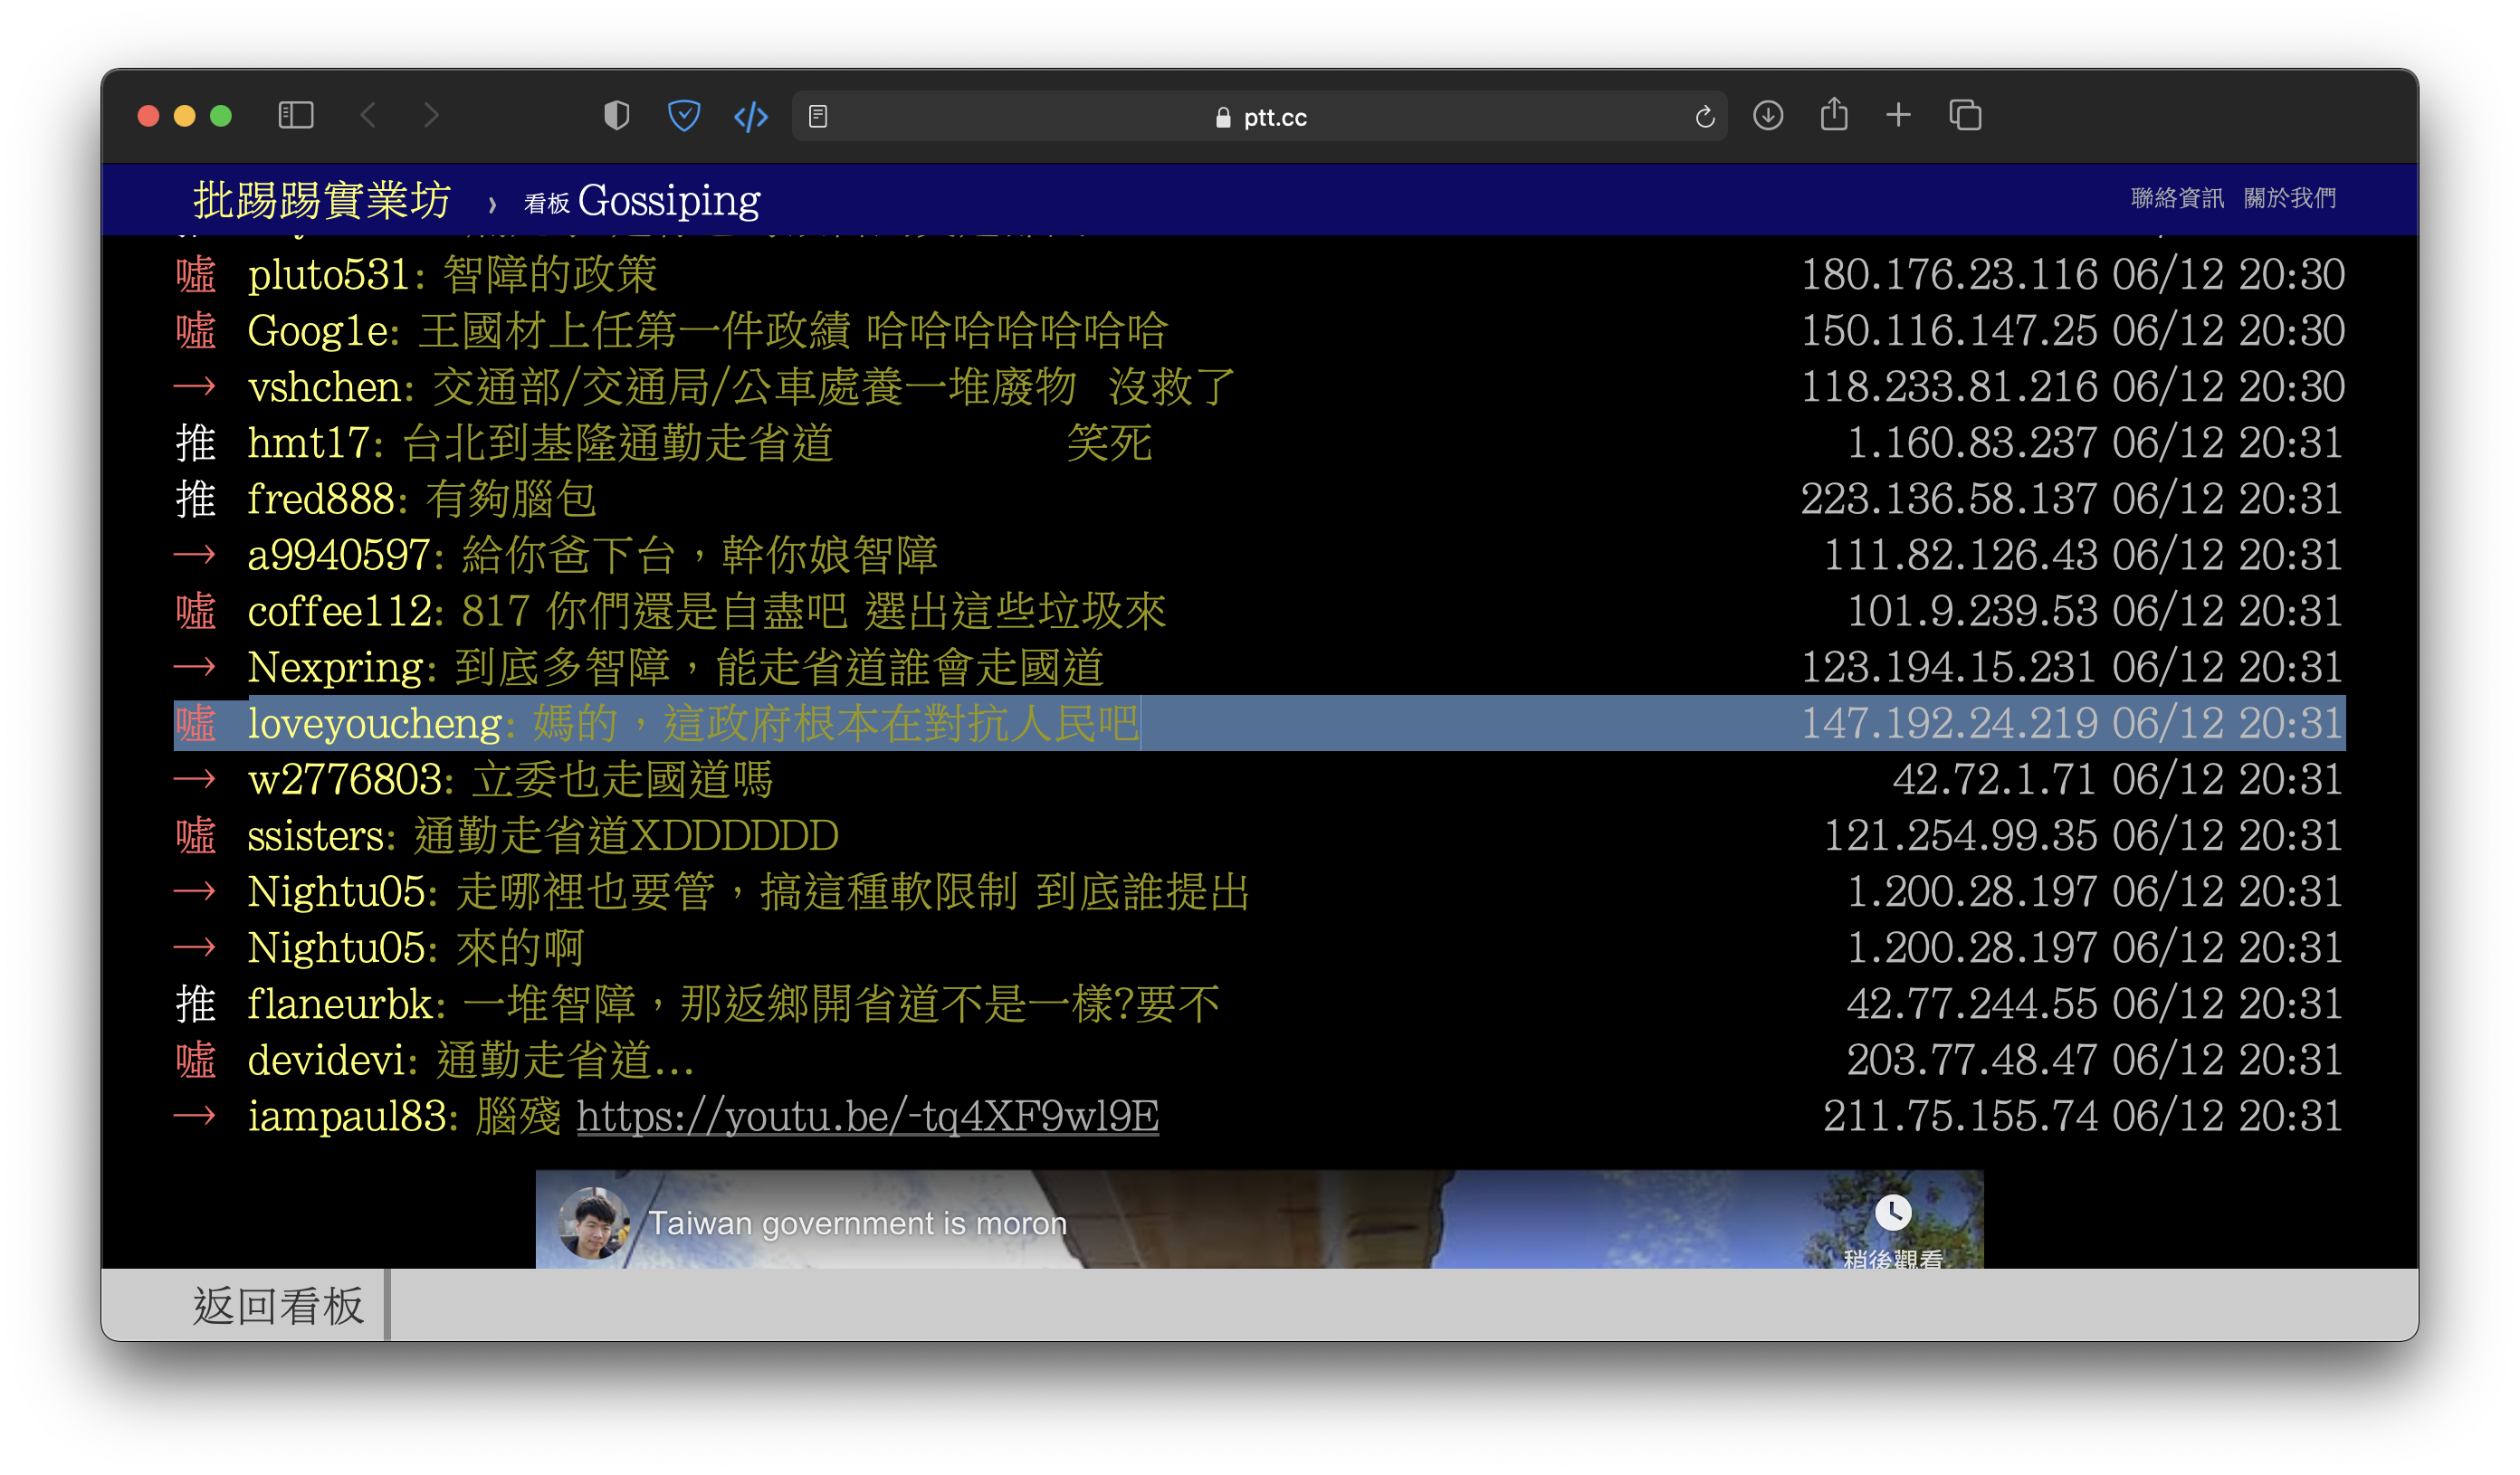The image size is (2520, 1475).
Task: Open the code brackets extension icon
Action: coord(750,117)
